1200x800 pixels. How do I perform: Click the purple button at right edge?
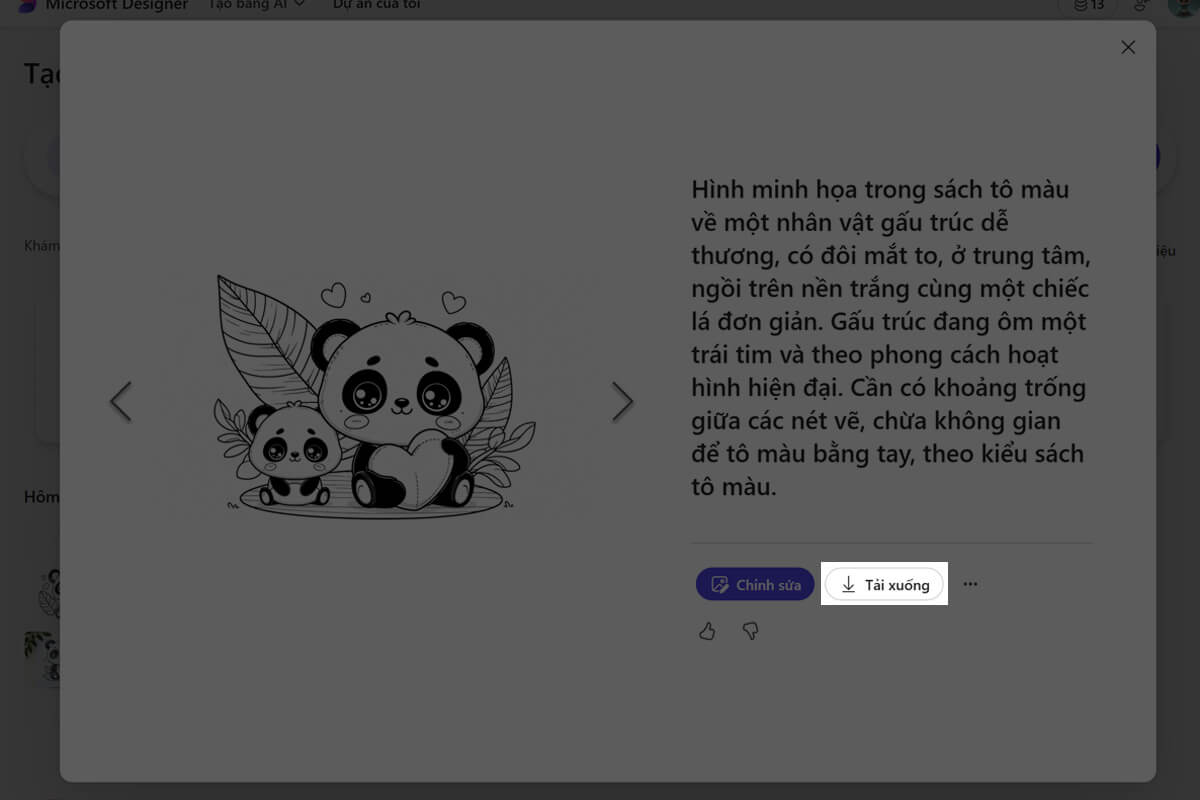click(1157, 157)
